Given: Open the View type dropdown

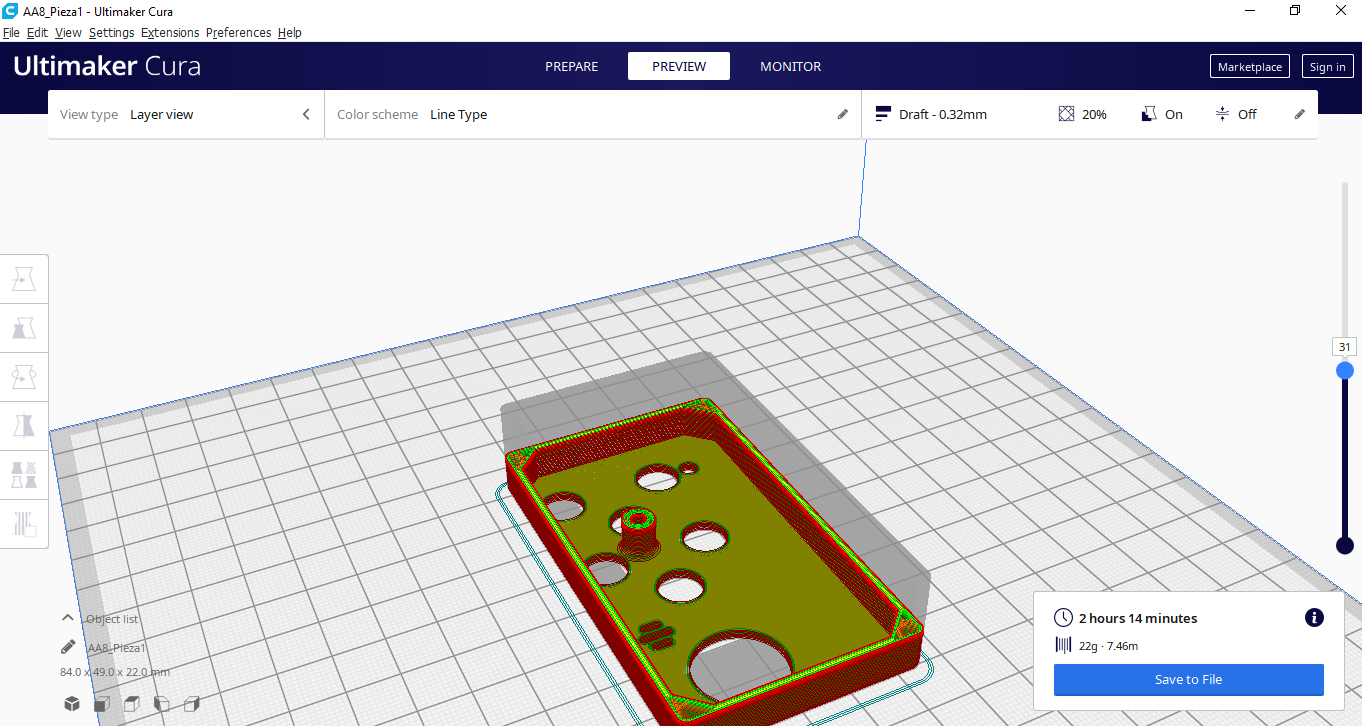Looking at the screenshot, I should click(x=186, y=114).
